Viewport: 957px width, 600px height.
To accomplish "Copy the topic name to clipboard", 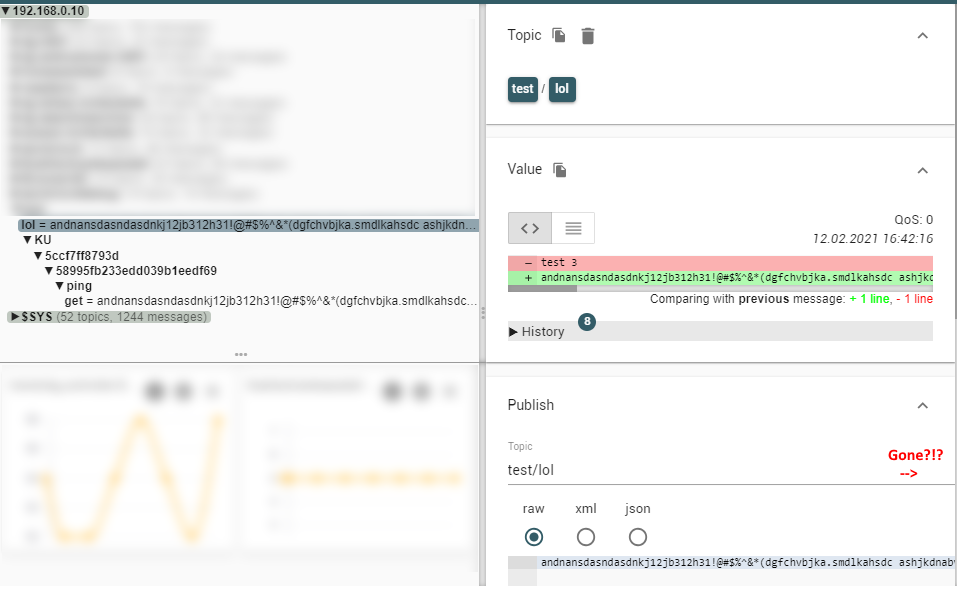I will pyautogui.click(x=557, y=35).
